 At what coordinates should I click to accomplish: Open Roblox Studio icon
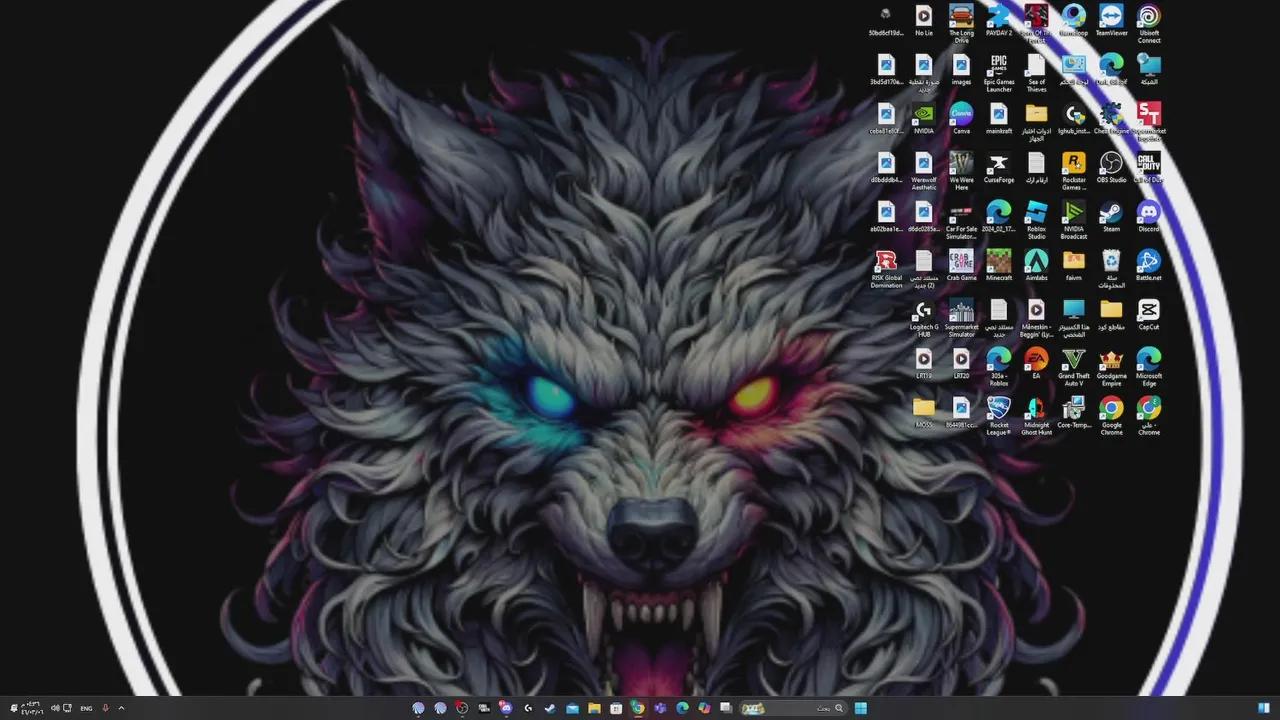1036,220
